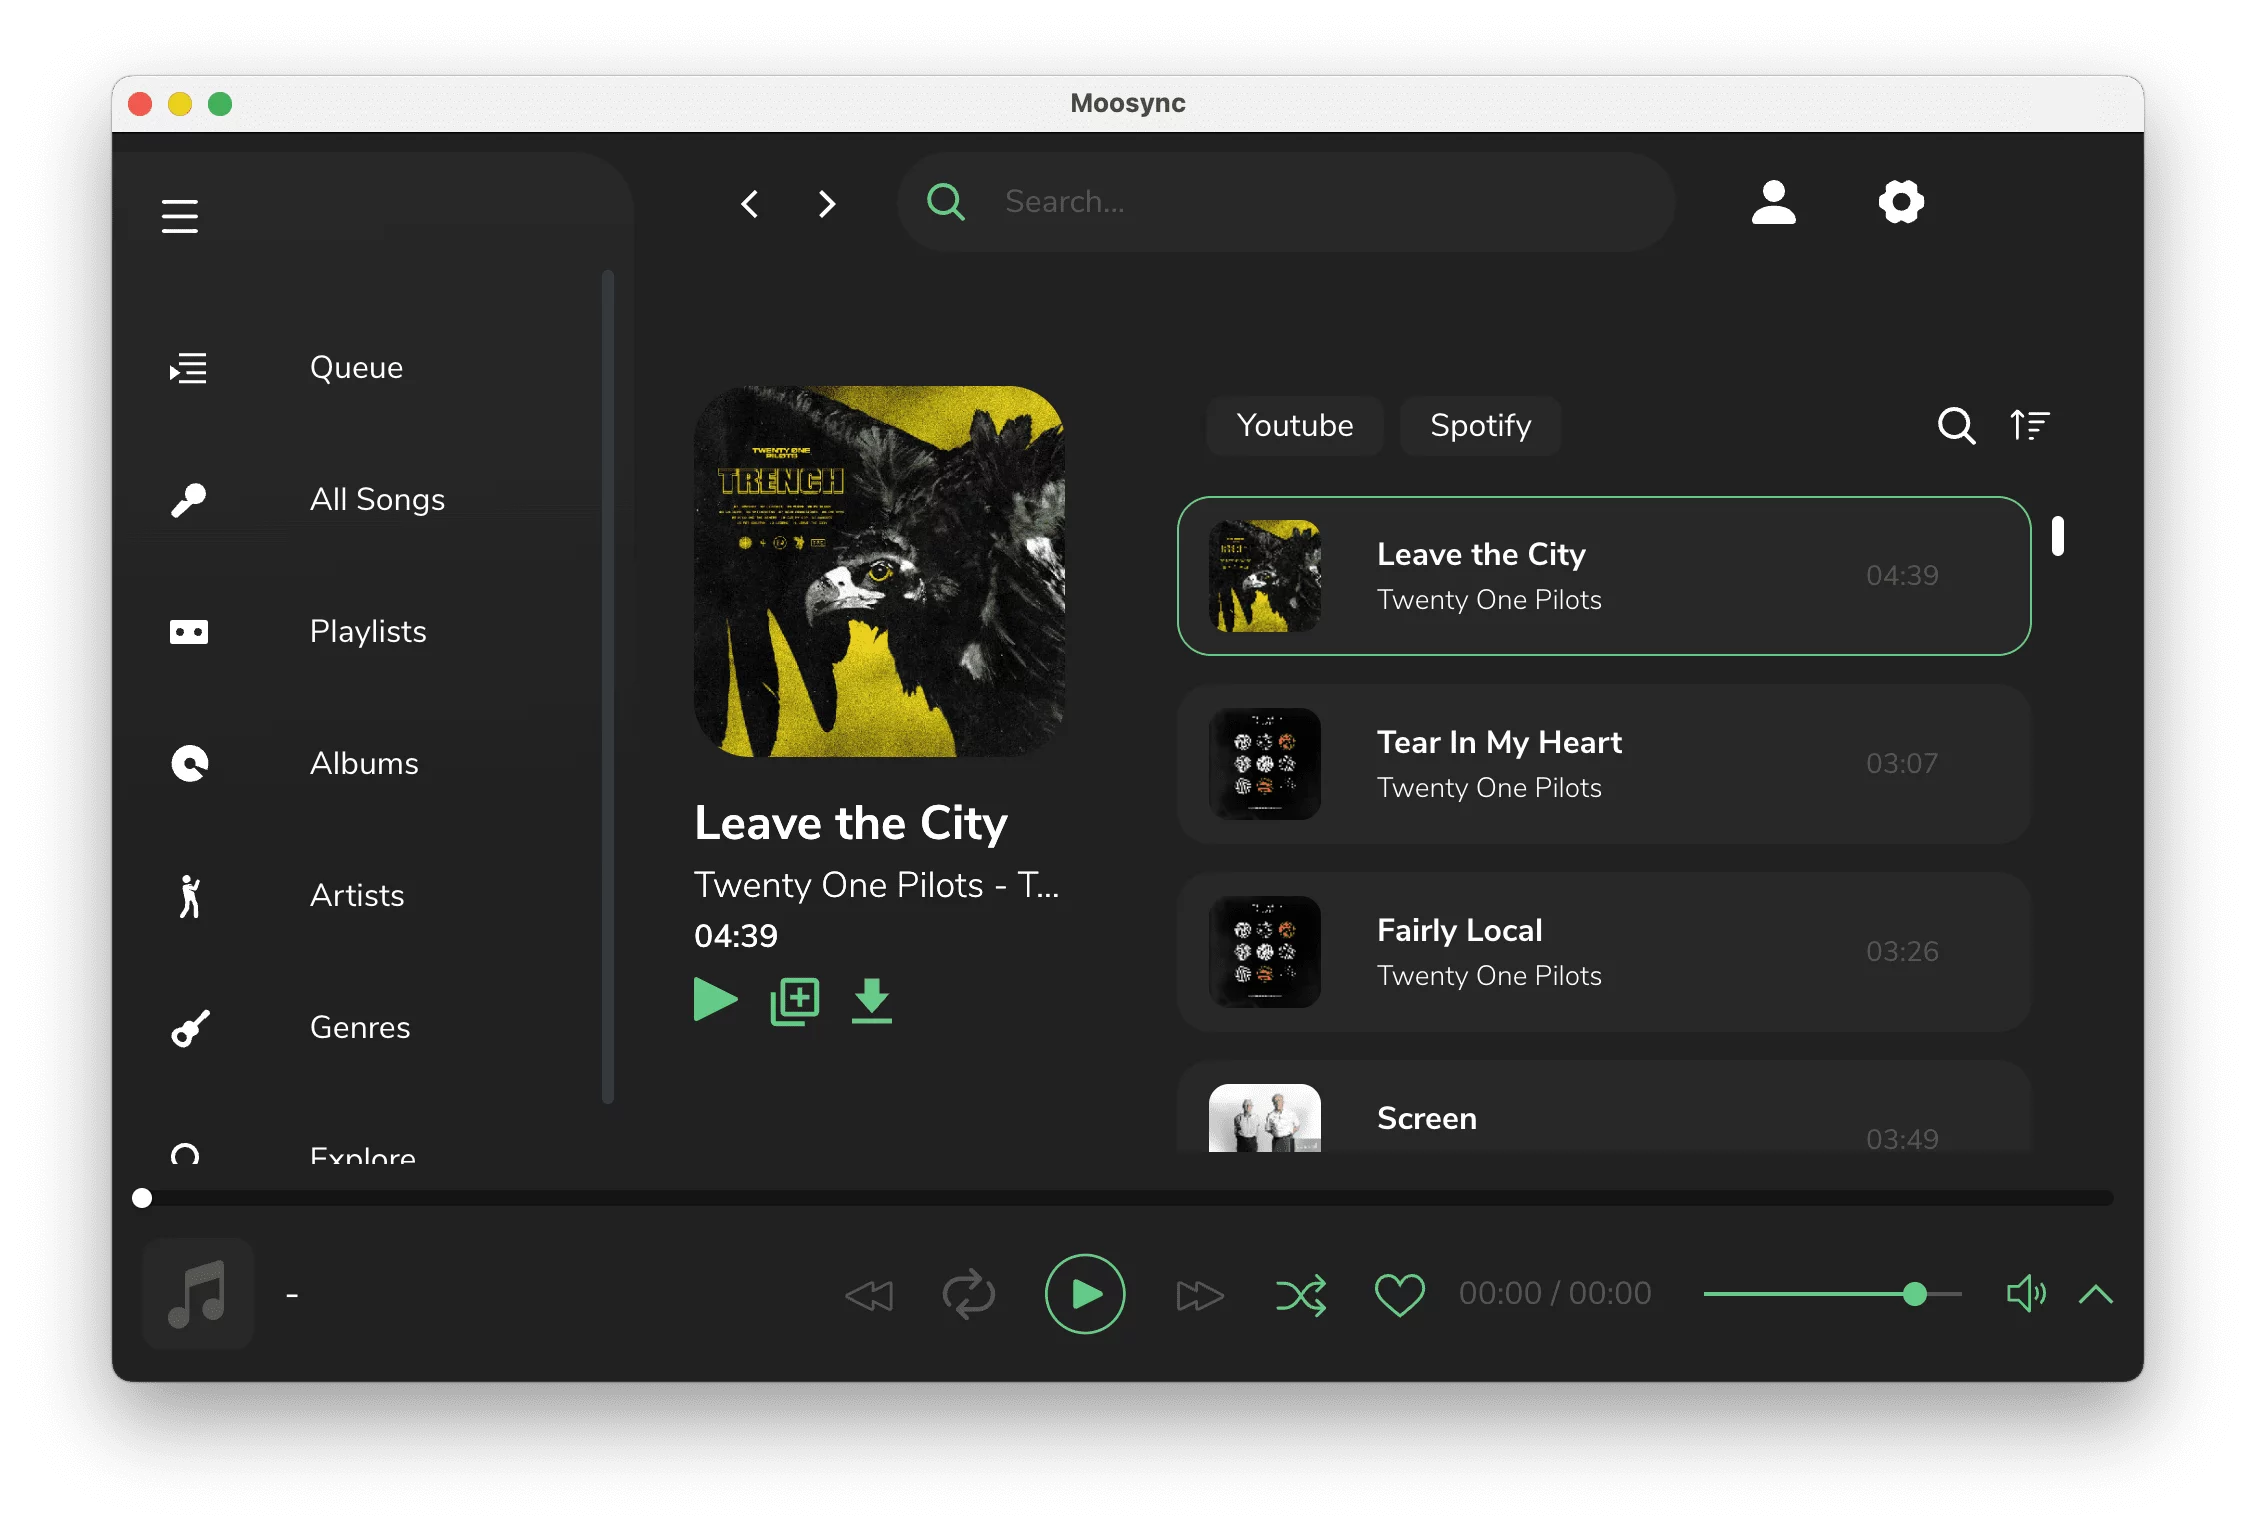Open the Queue page
2256x1530 pixels.
coord(356,368)
